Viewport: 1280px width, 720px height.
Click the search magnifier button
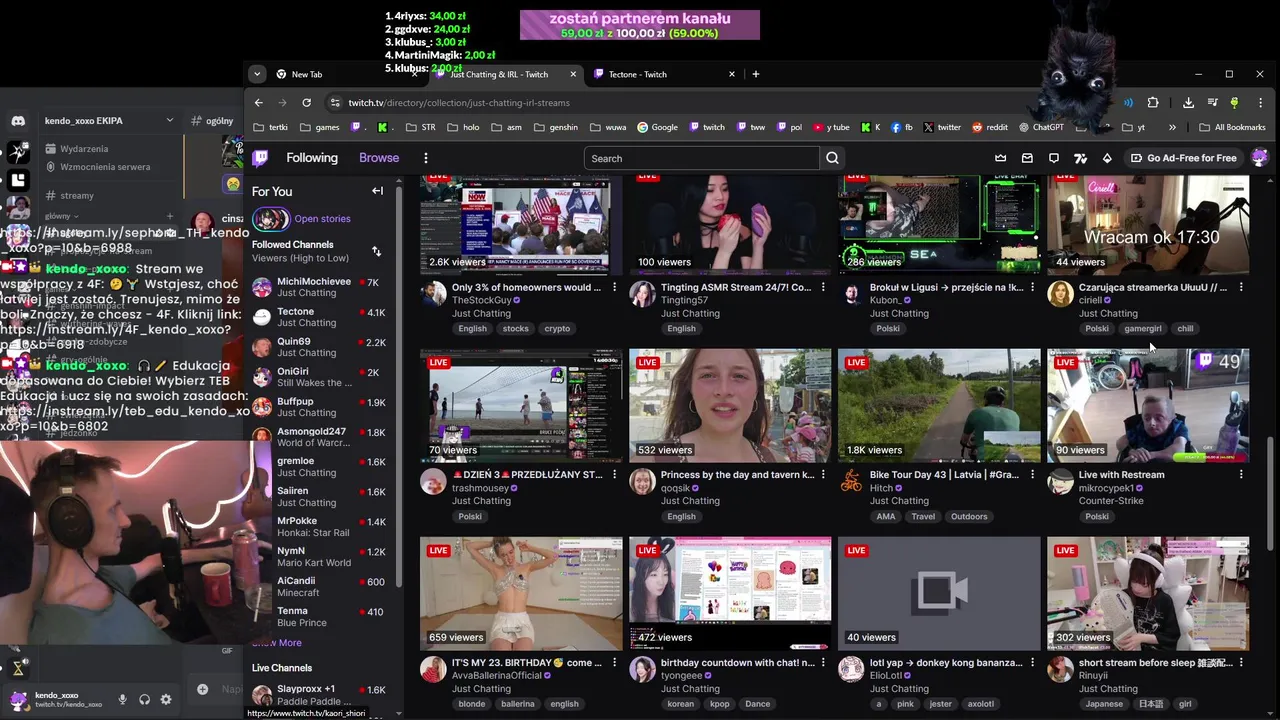coord(832,158)
